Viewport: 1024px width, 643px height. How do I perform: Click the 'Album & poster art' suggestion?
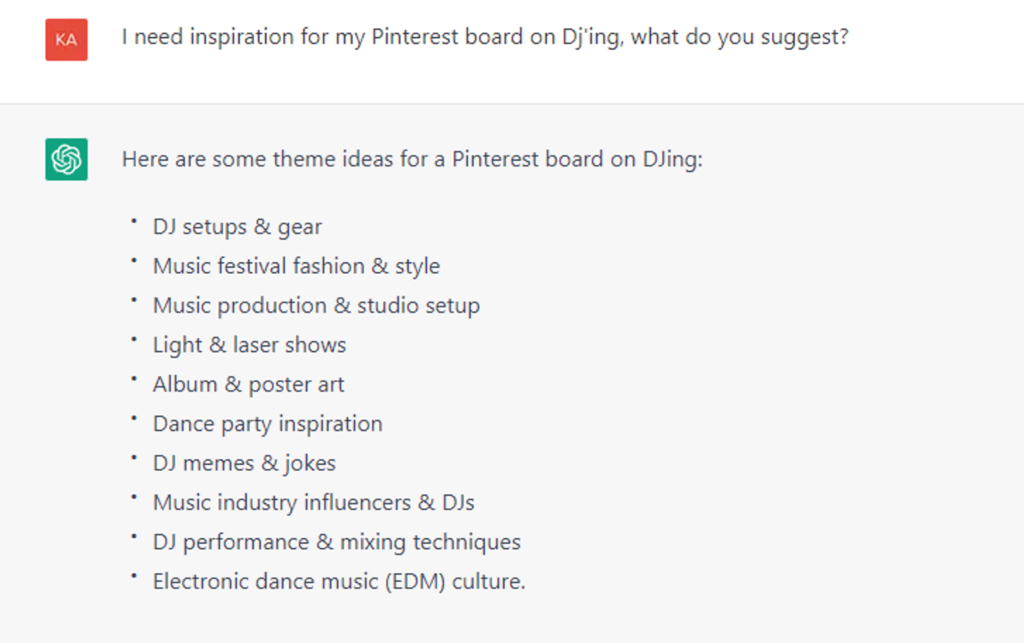point(248,384)
